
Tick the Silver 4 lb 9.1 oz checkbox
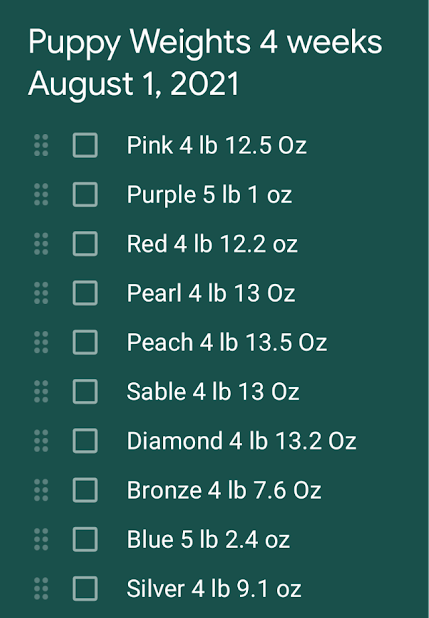(85, 589)
